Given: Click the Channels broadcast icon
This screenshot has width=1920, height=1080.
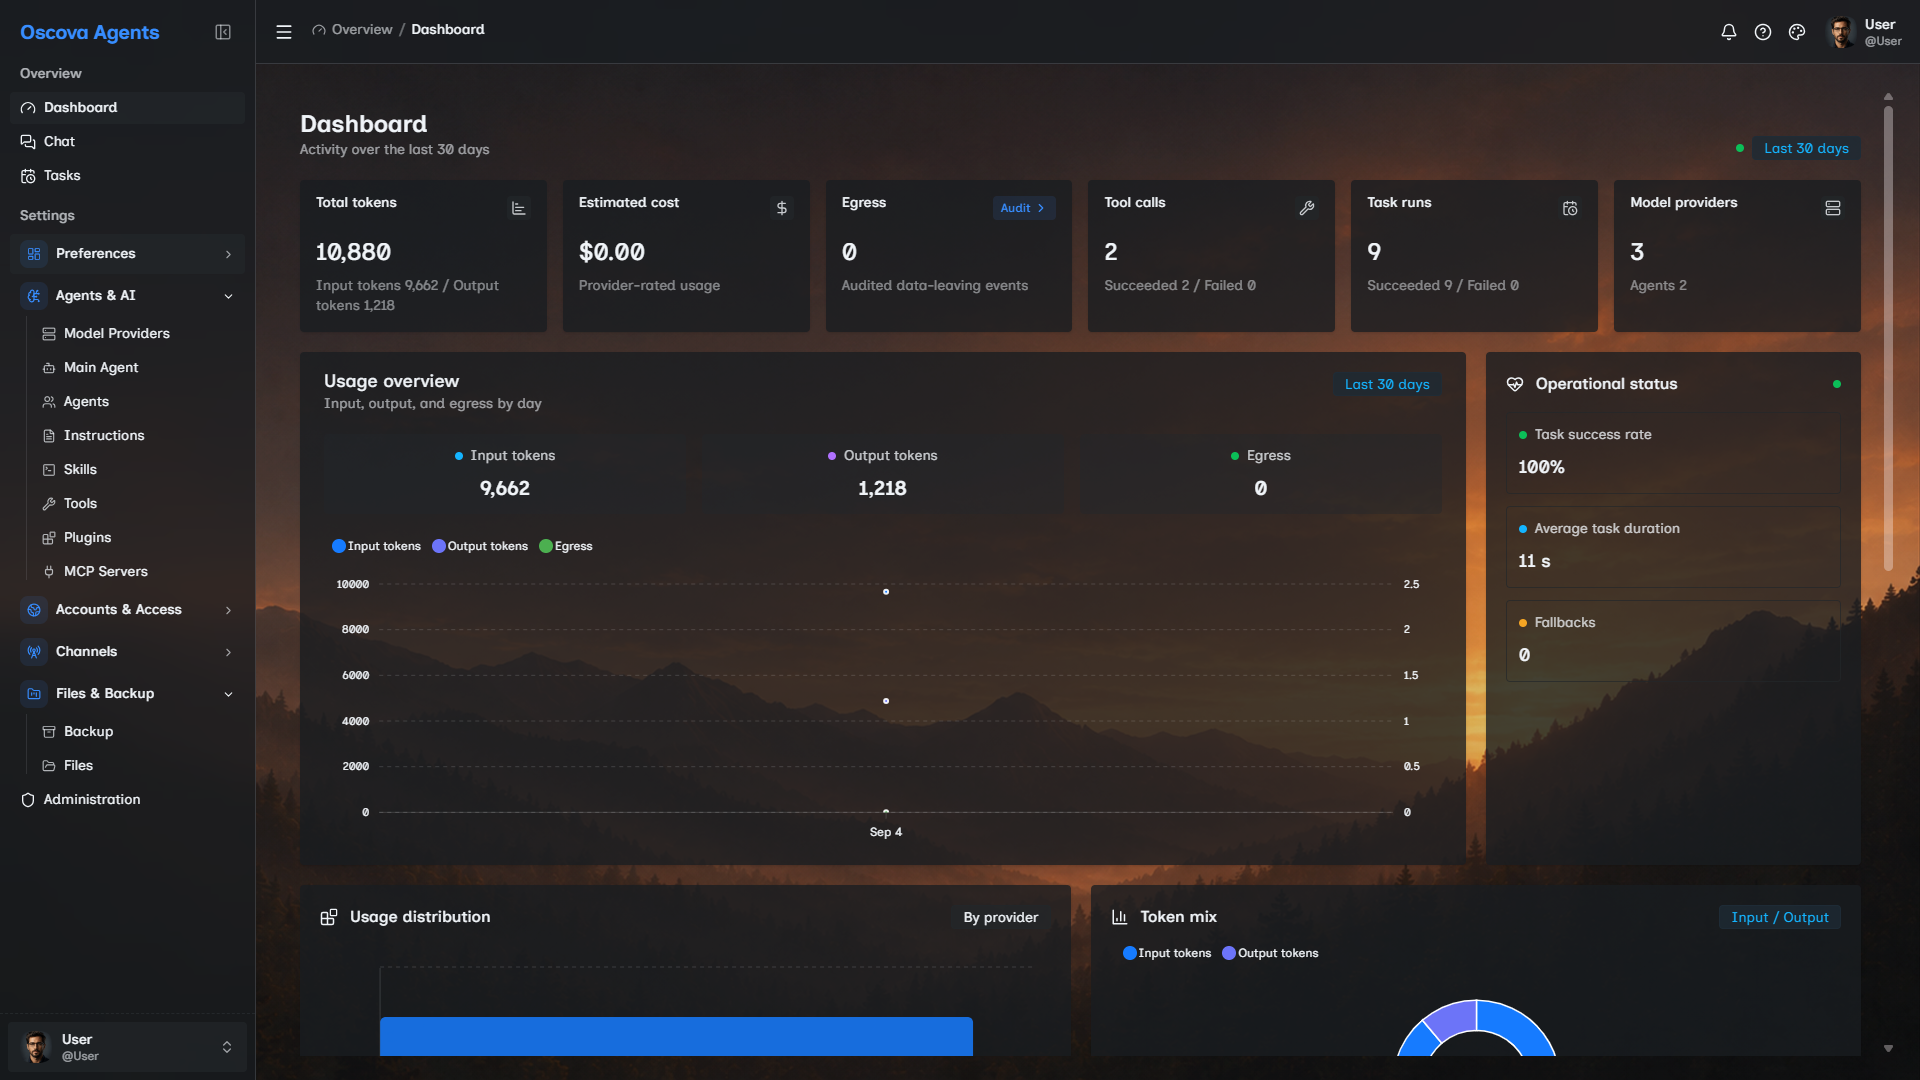Looking at the screenshot, I should click(34, 652).
